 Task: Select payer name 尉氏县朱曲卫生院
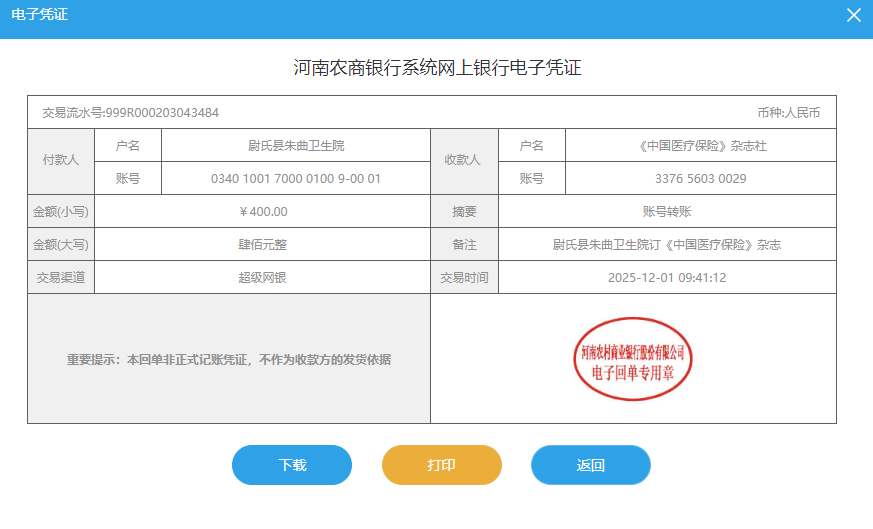tap(295, 146)
